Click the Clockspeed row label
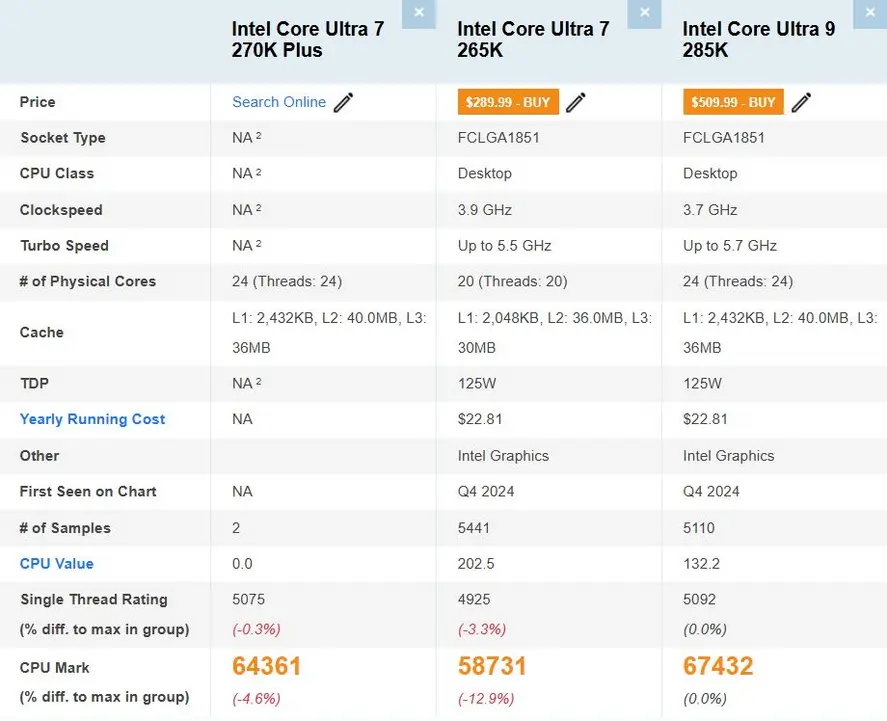 pos(62,210)
